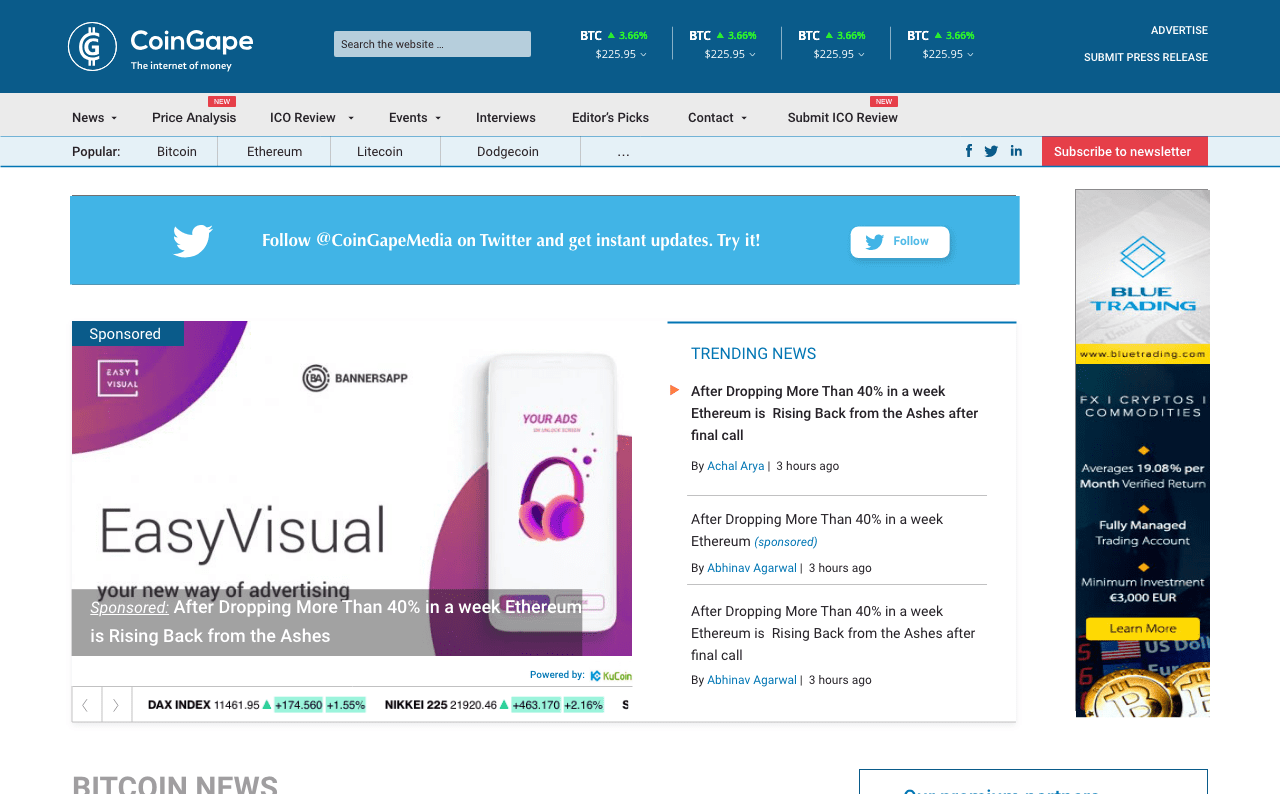Open last Abhinav Agarwal author link

[x=752, y=680]
